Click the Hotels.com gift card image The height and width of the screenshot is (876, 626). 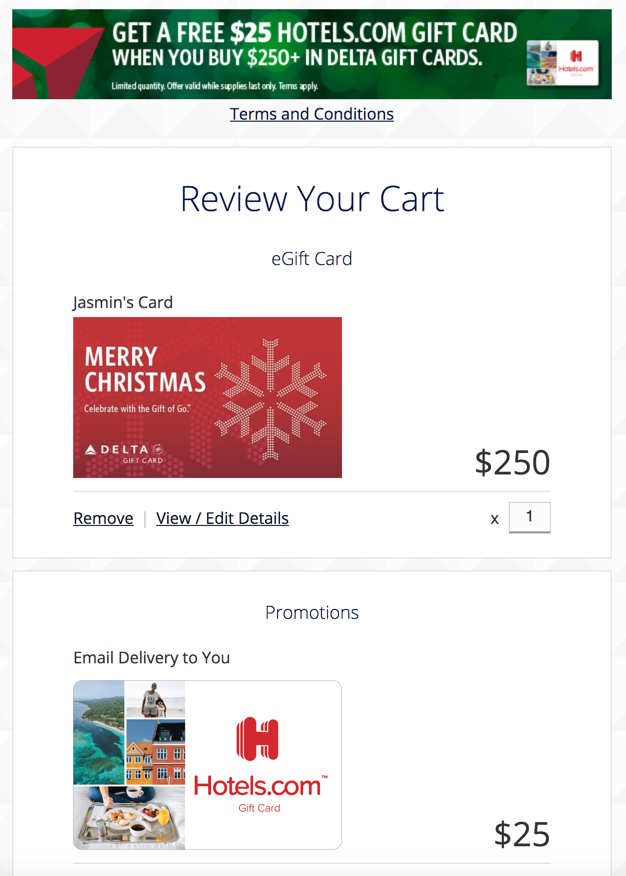[x=207, y=765]
